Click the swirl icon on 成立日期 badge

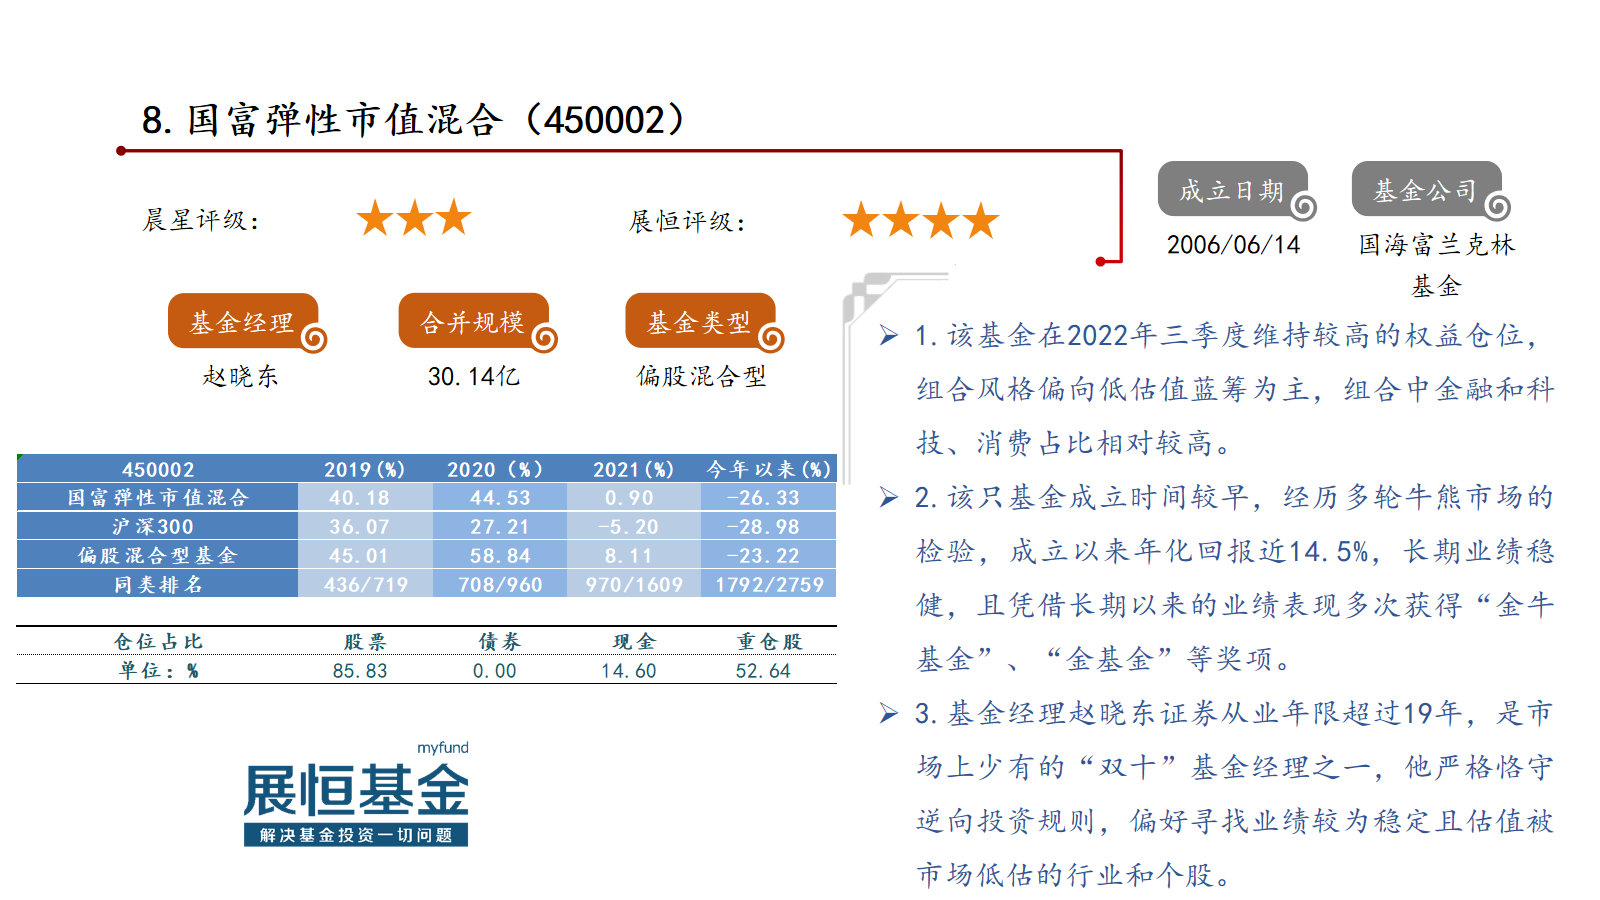point(1303,207)
